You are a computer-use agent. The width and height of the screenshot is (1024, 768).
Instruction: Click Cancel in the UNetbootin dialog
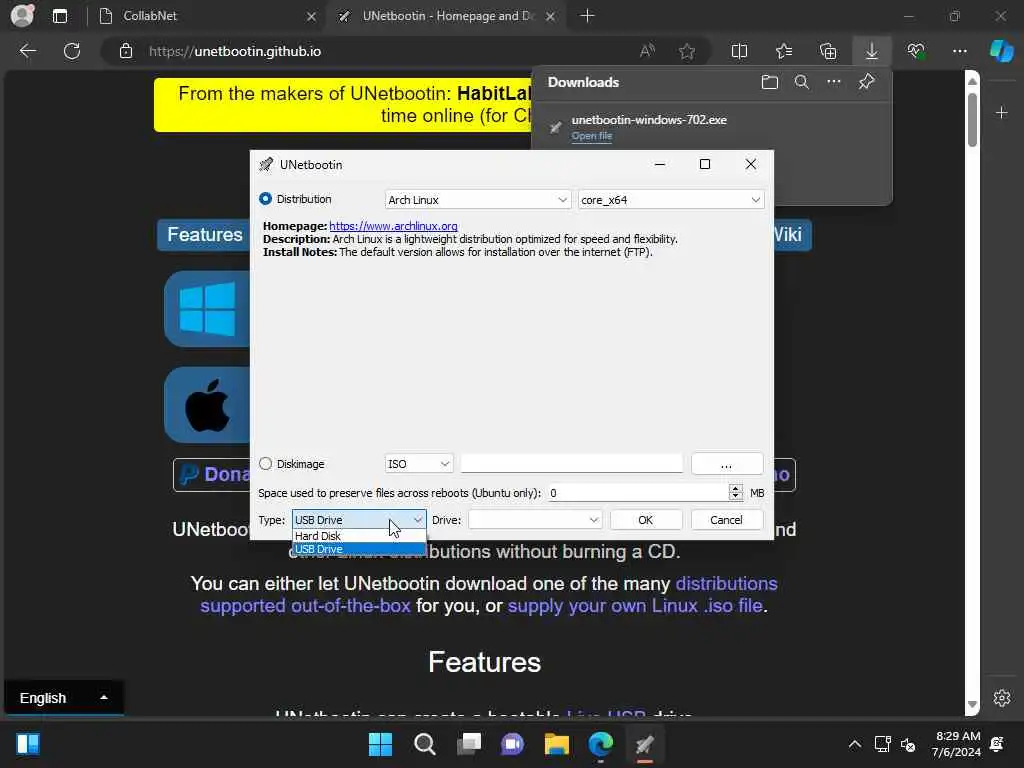coord(727,520)
